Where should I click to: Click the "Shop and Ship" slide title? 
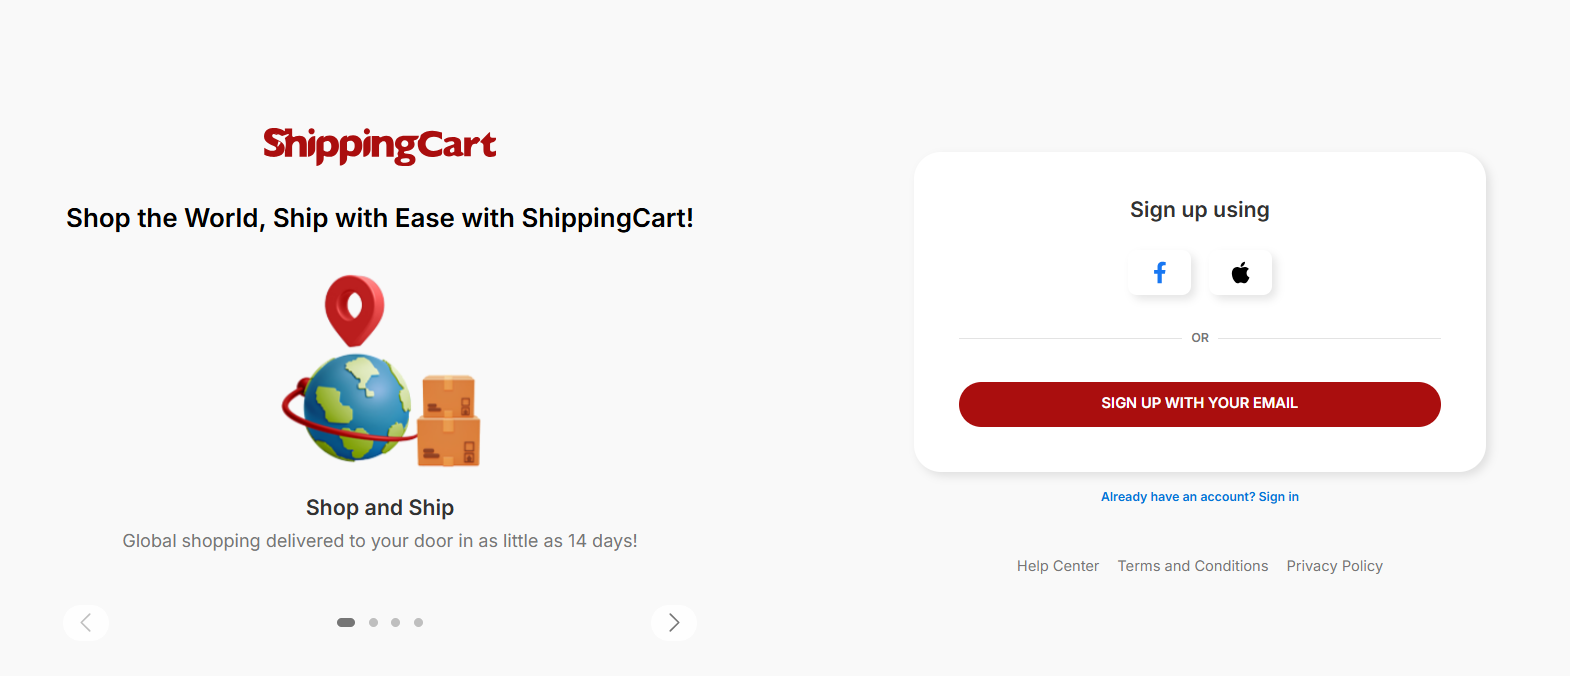(x=380, y=508)
